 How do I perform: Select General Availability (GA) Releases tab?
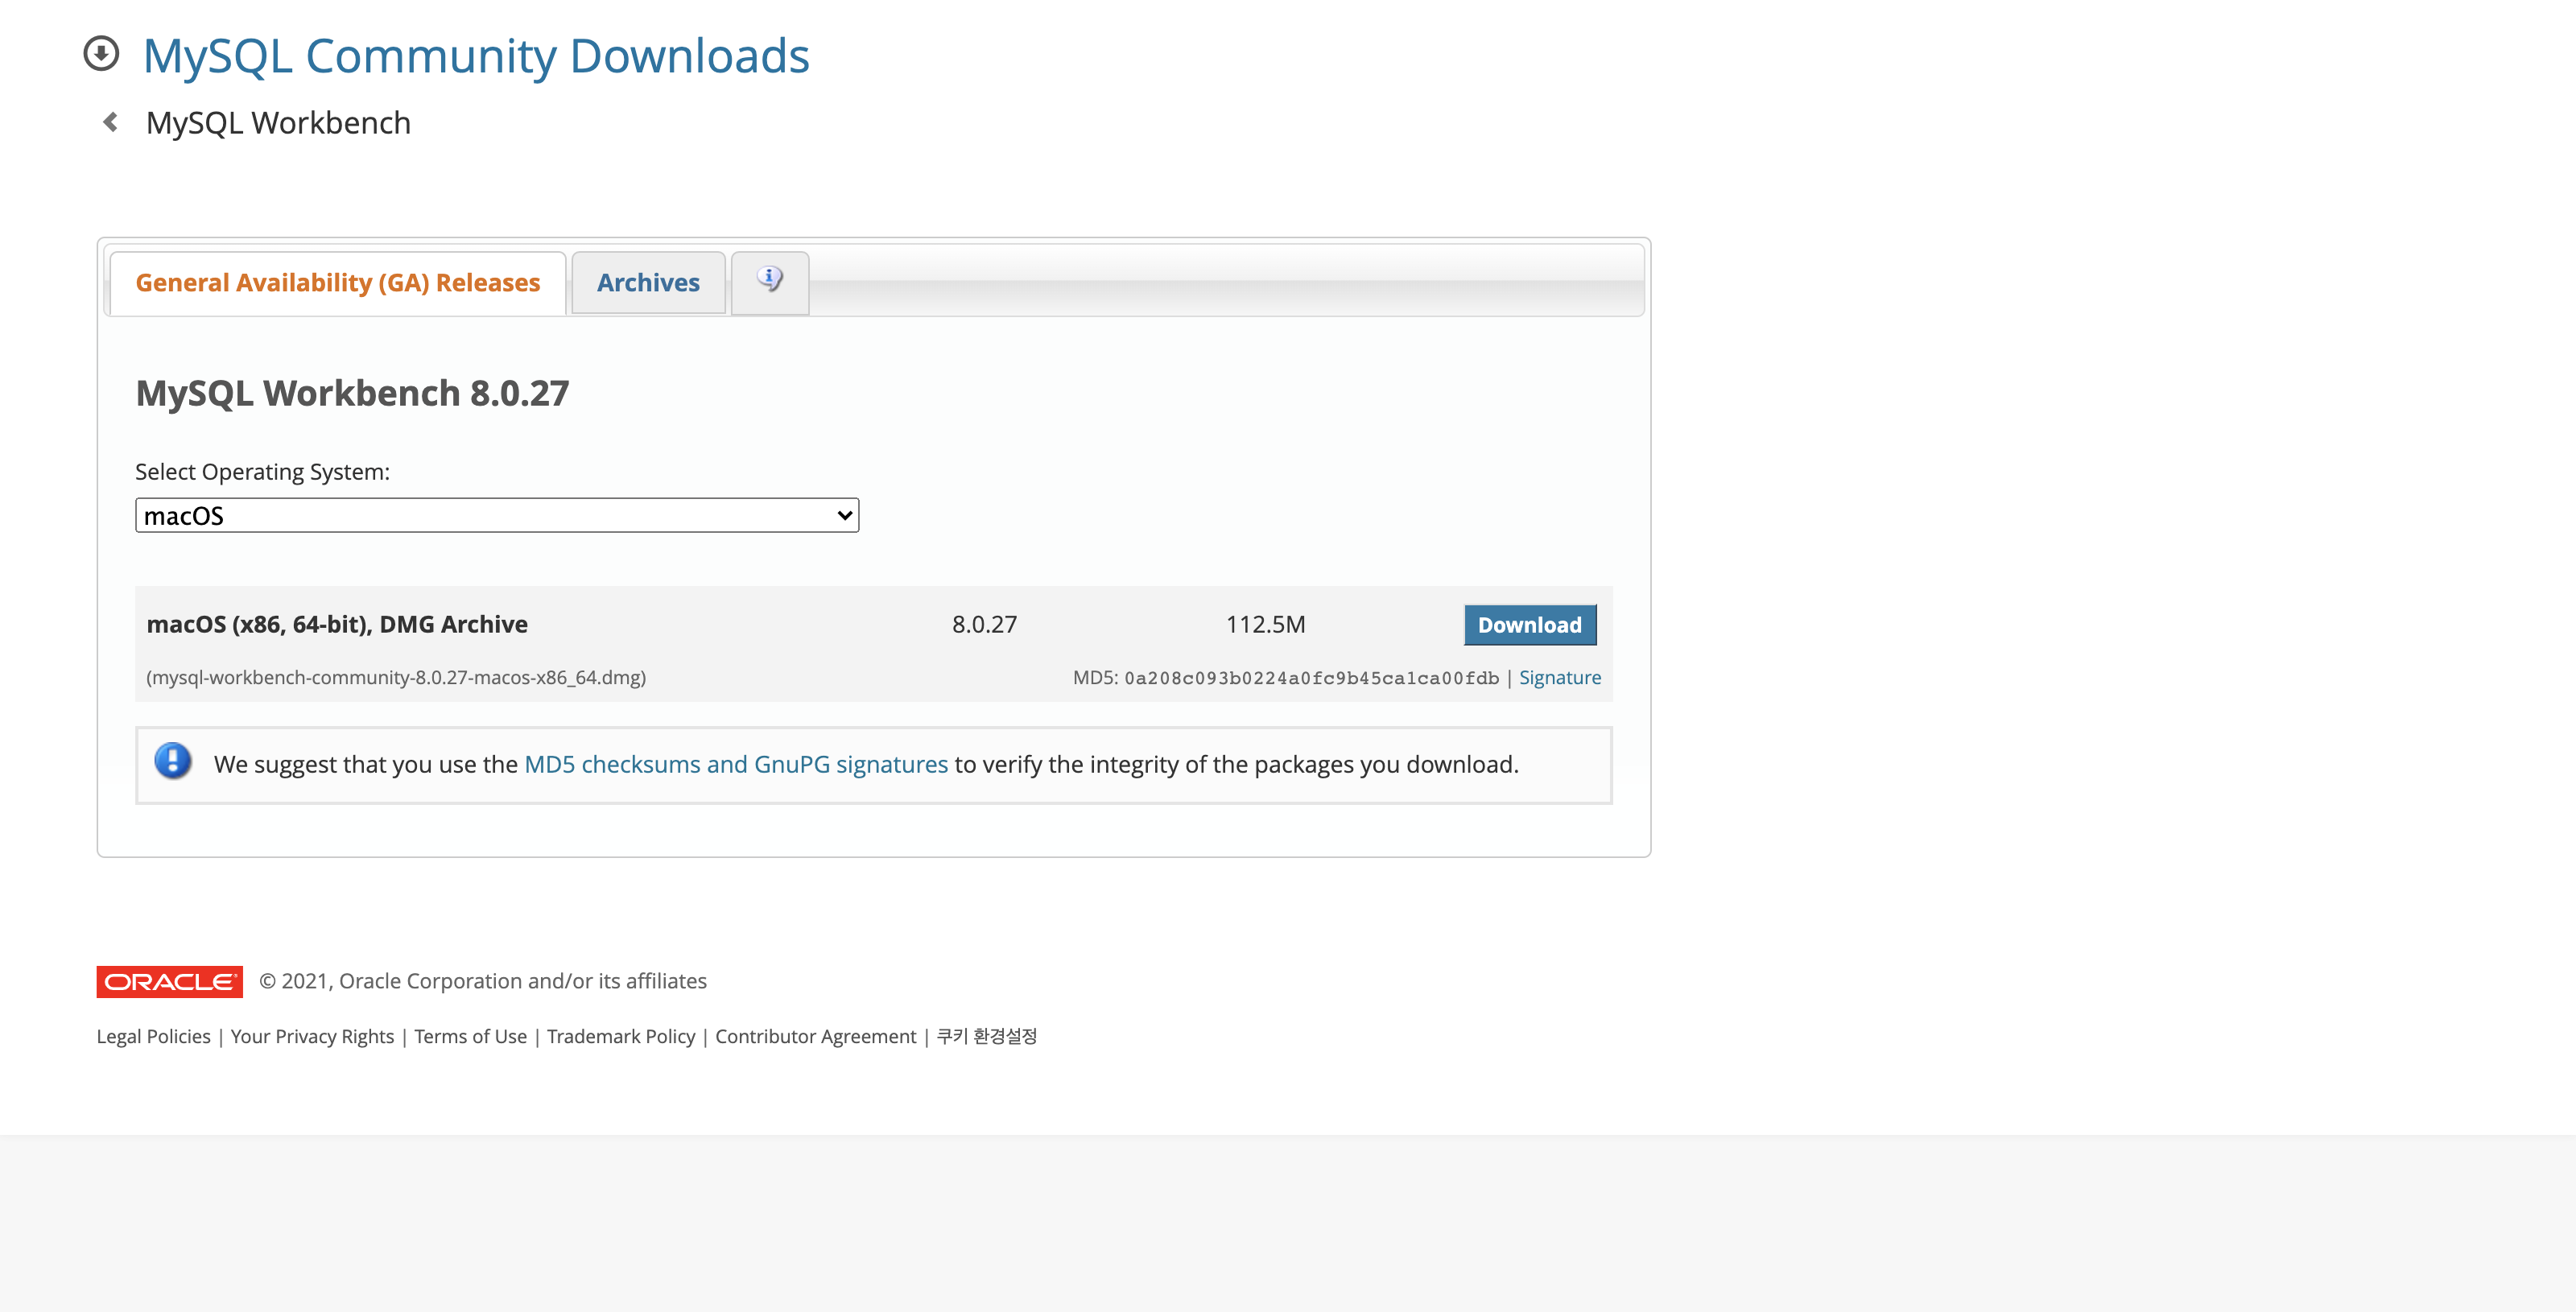click(x=337, y=283)
